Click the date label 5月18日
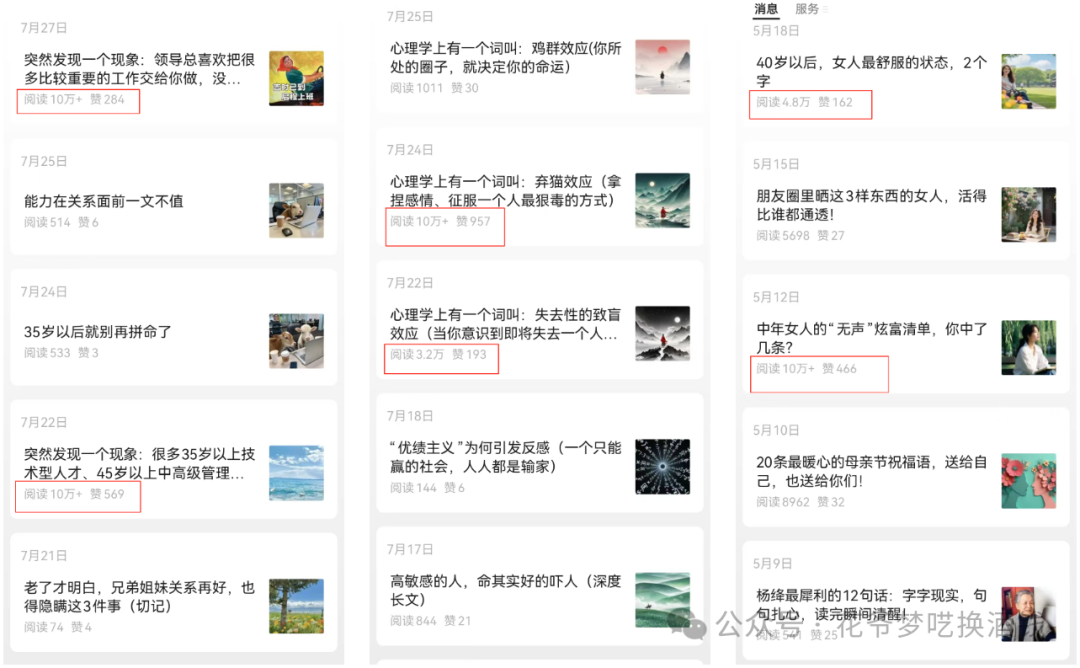This screenshot has width=1080, height=668. click(x=776, y=31)
